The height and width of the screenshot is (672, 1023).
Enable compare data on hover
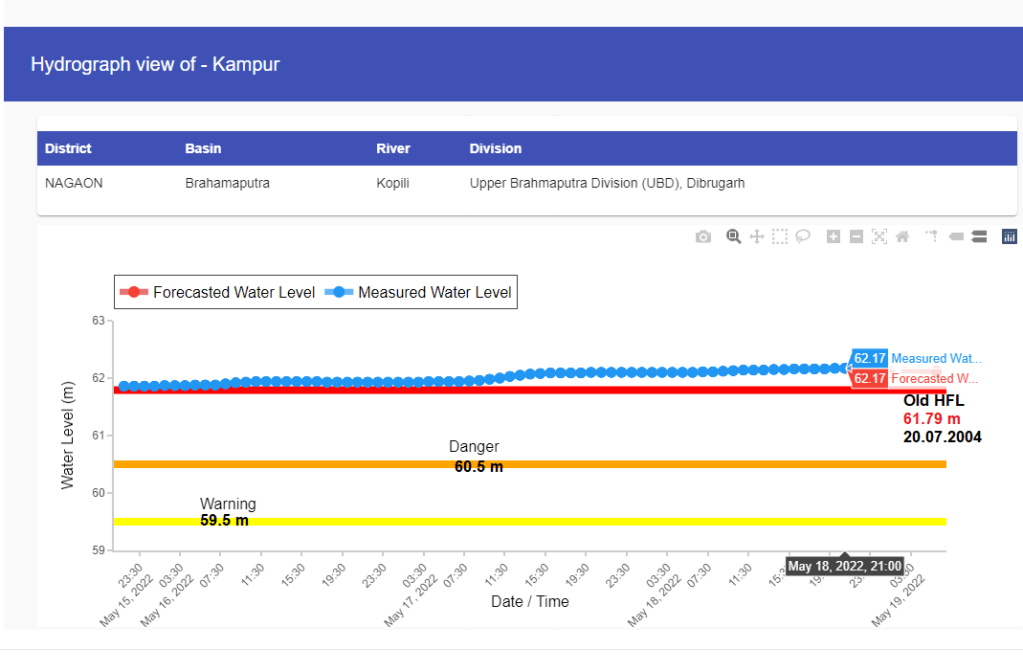point(979,237)
